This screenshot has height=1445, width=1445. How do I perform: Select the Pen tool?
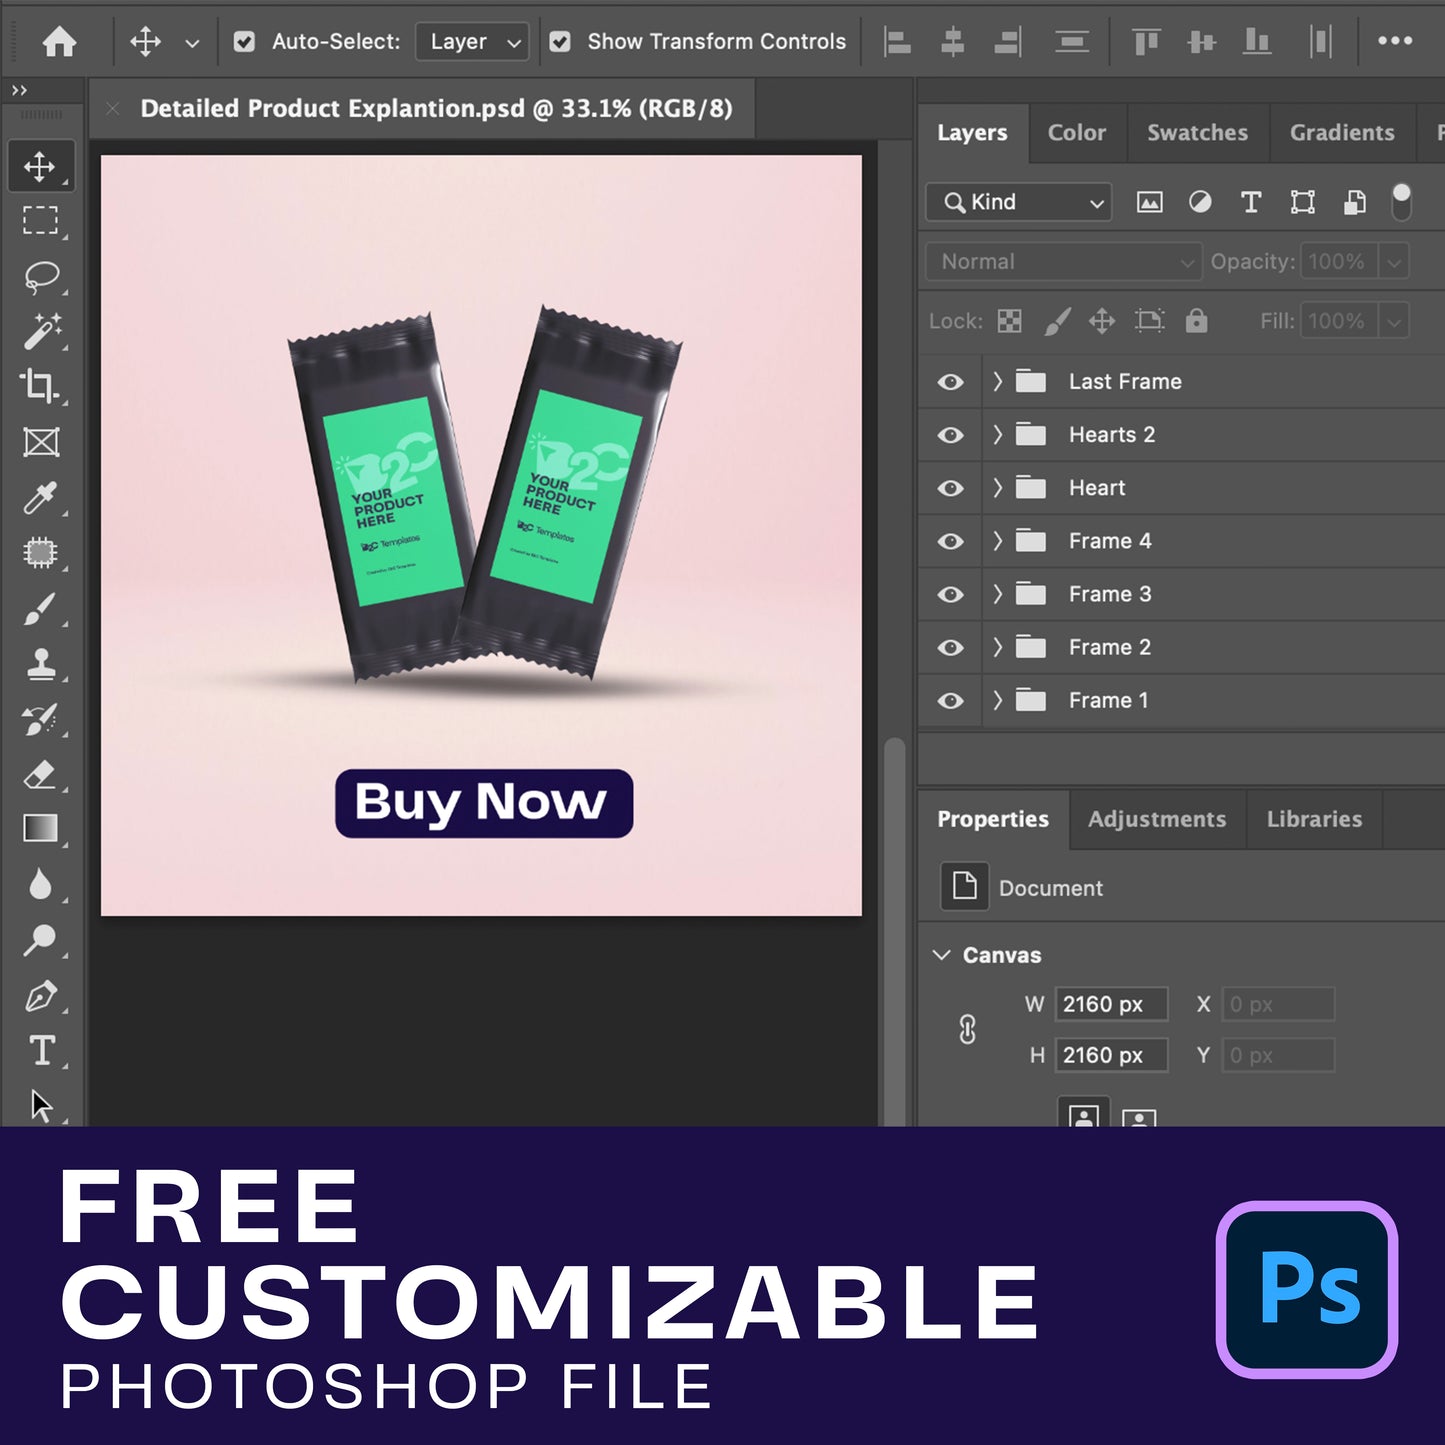[x=41, y=996]
